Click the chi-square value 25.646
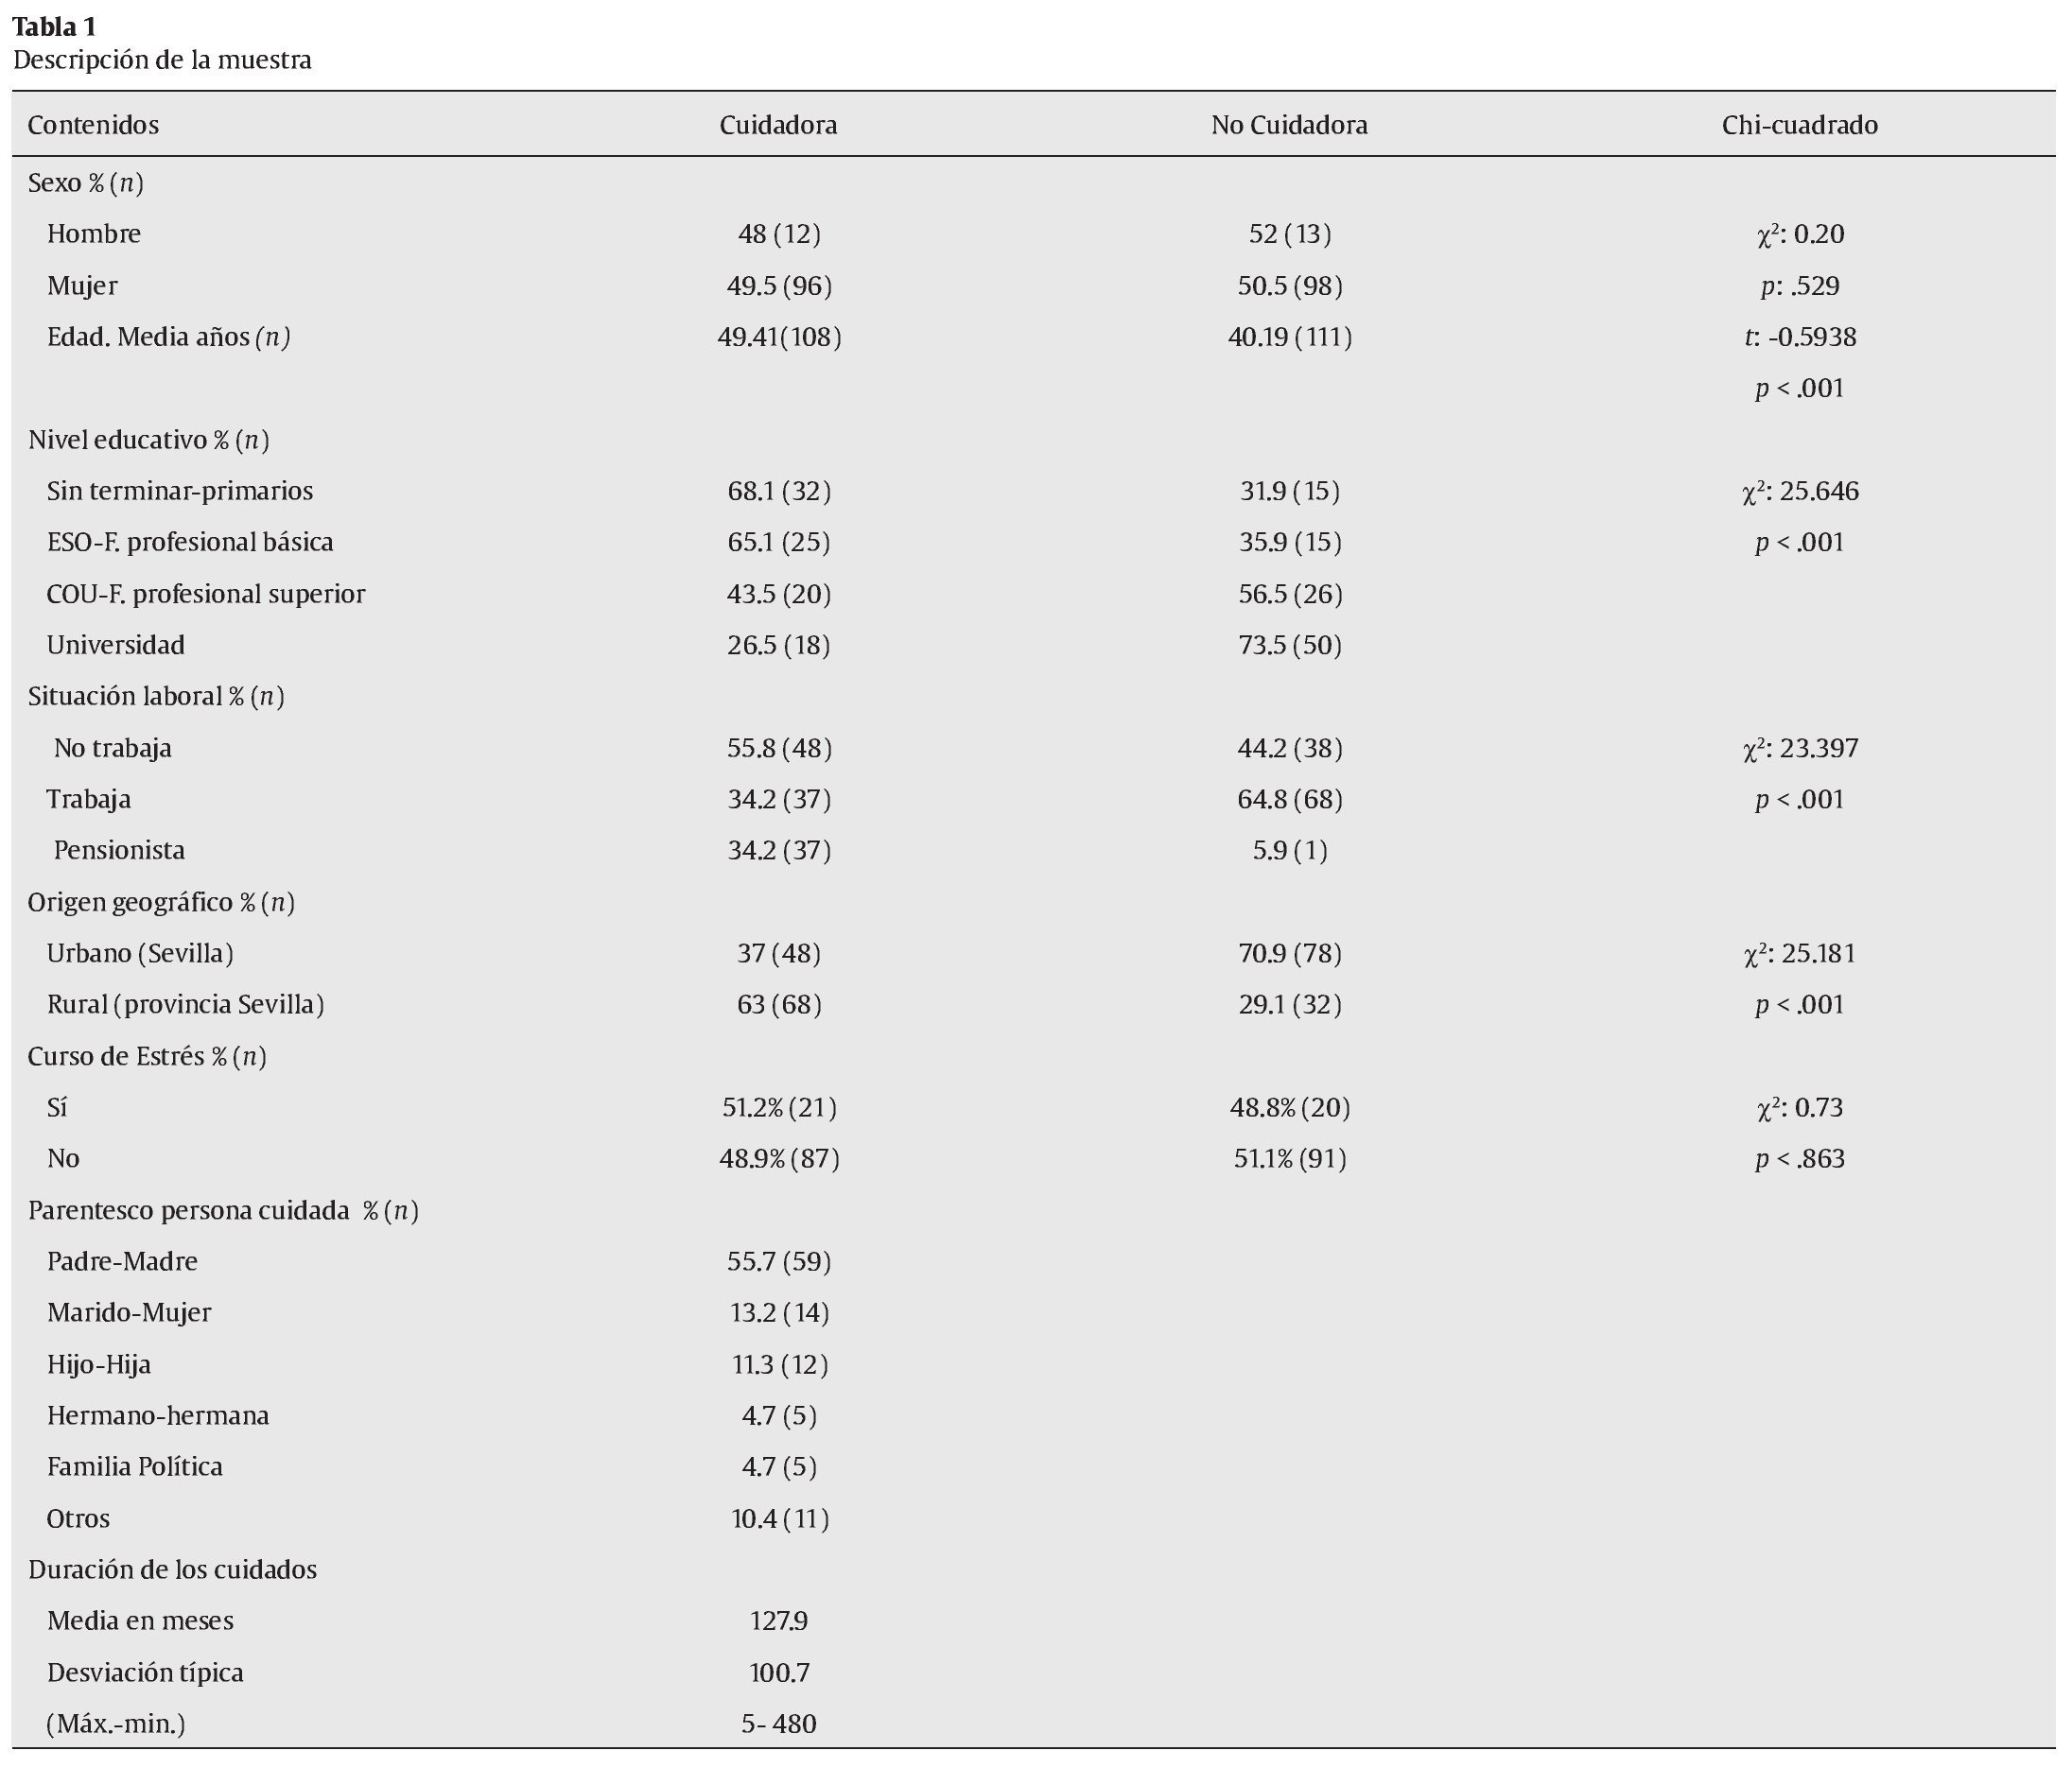 1800,491
